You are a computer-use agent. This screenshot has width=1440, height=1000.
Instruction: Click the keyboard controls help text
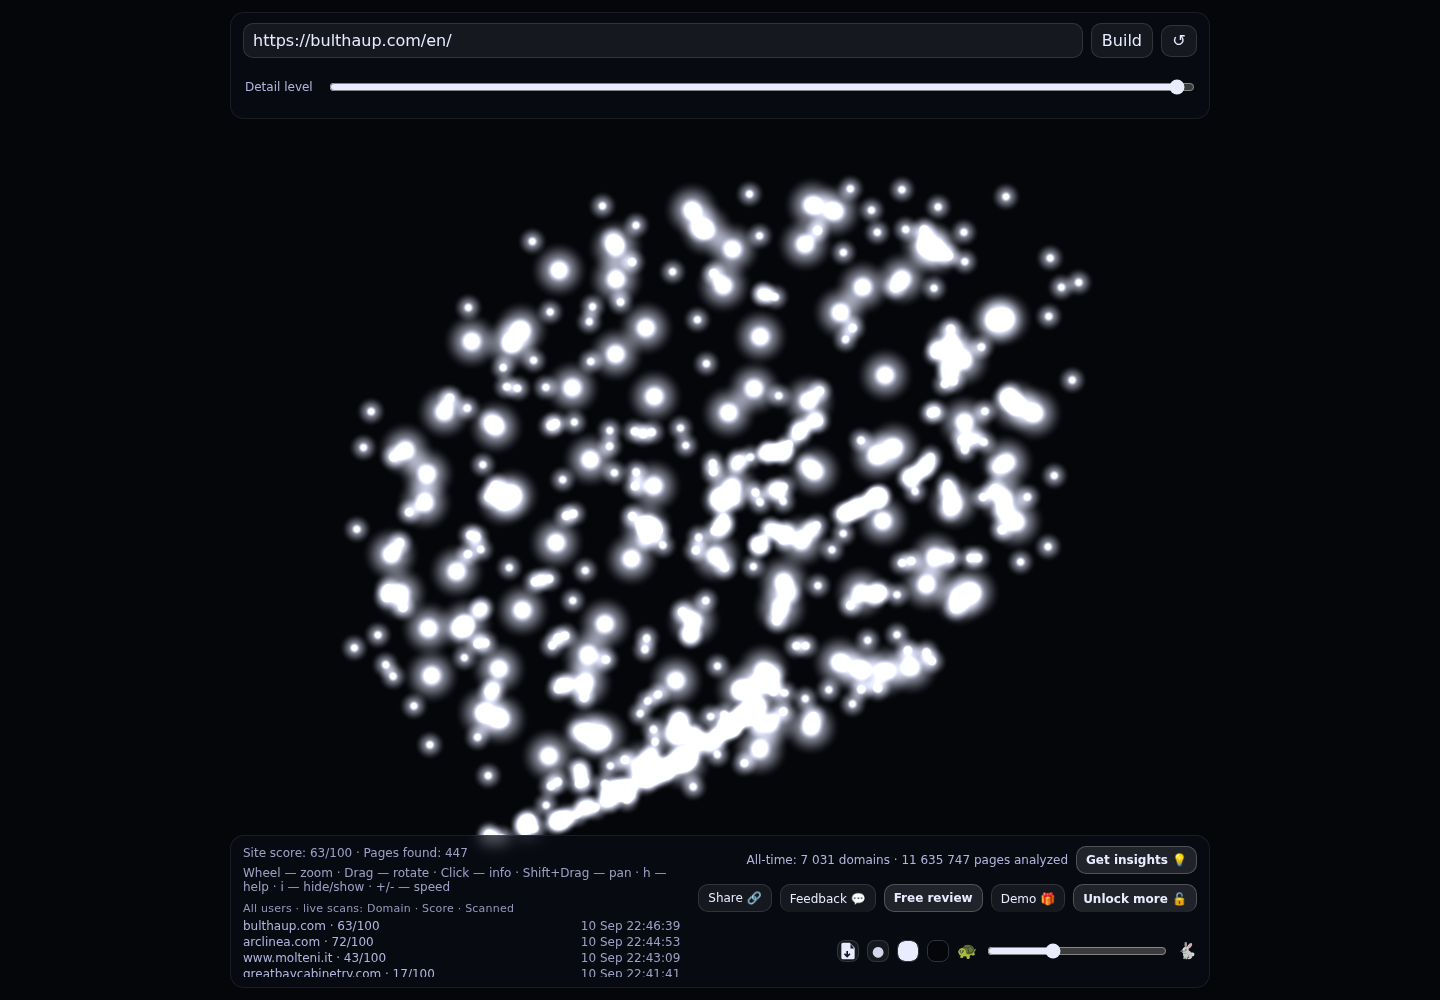click(455, 880)
